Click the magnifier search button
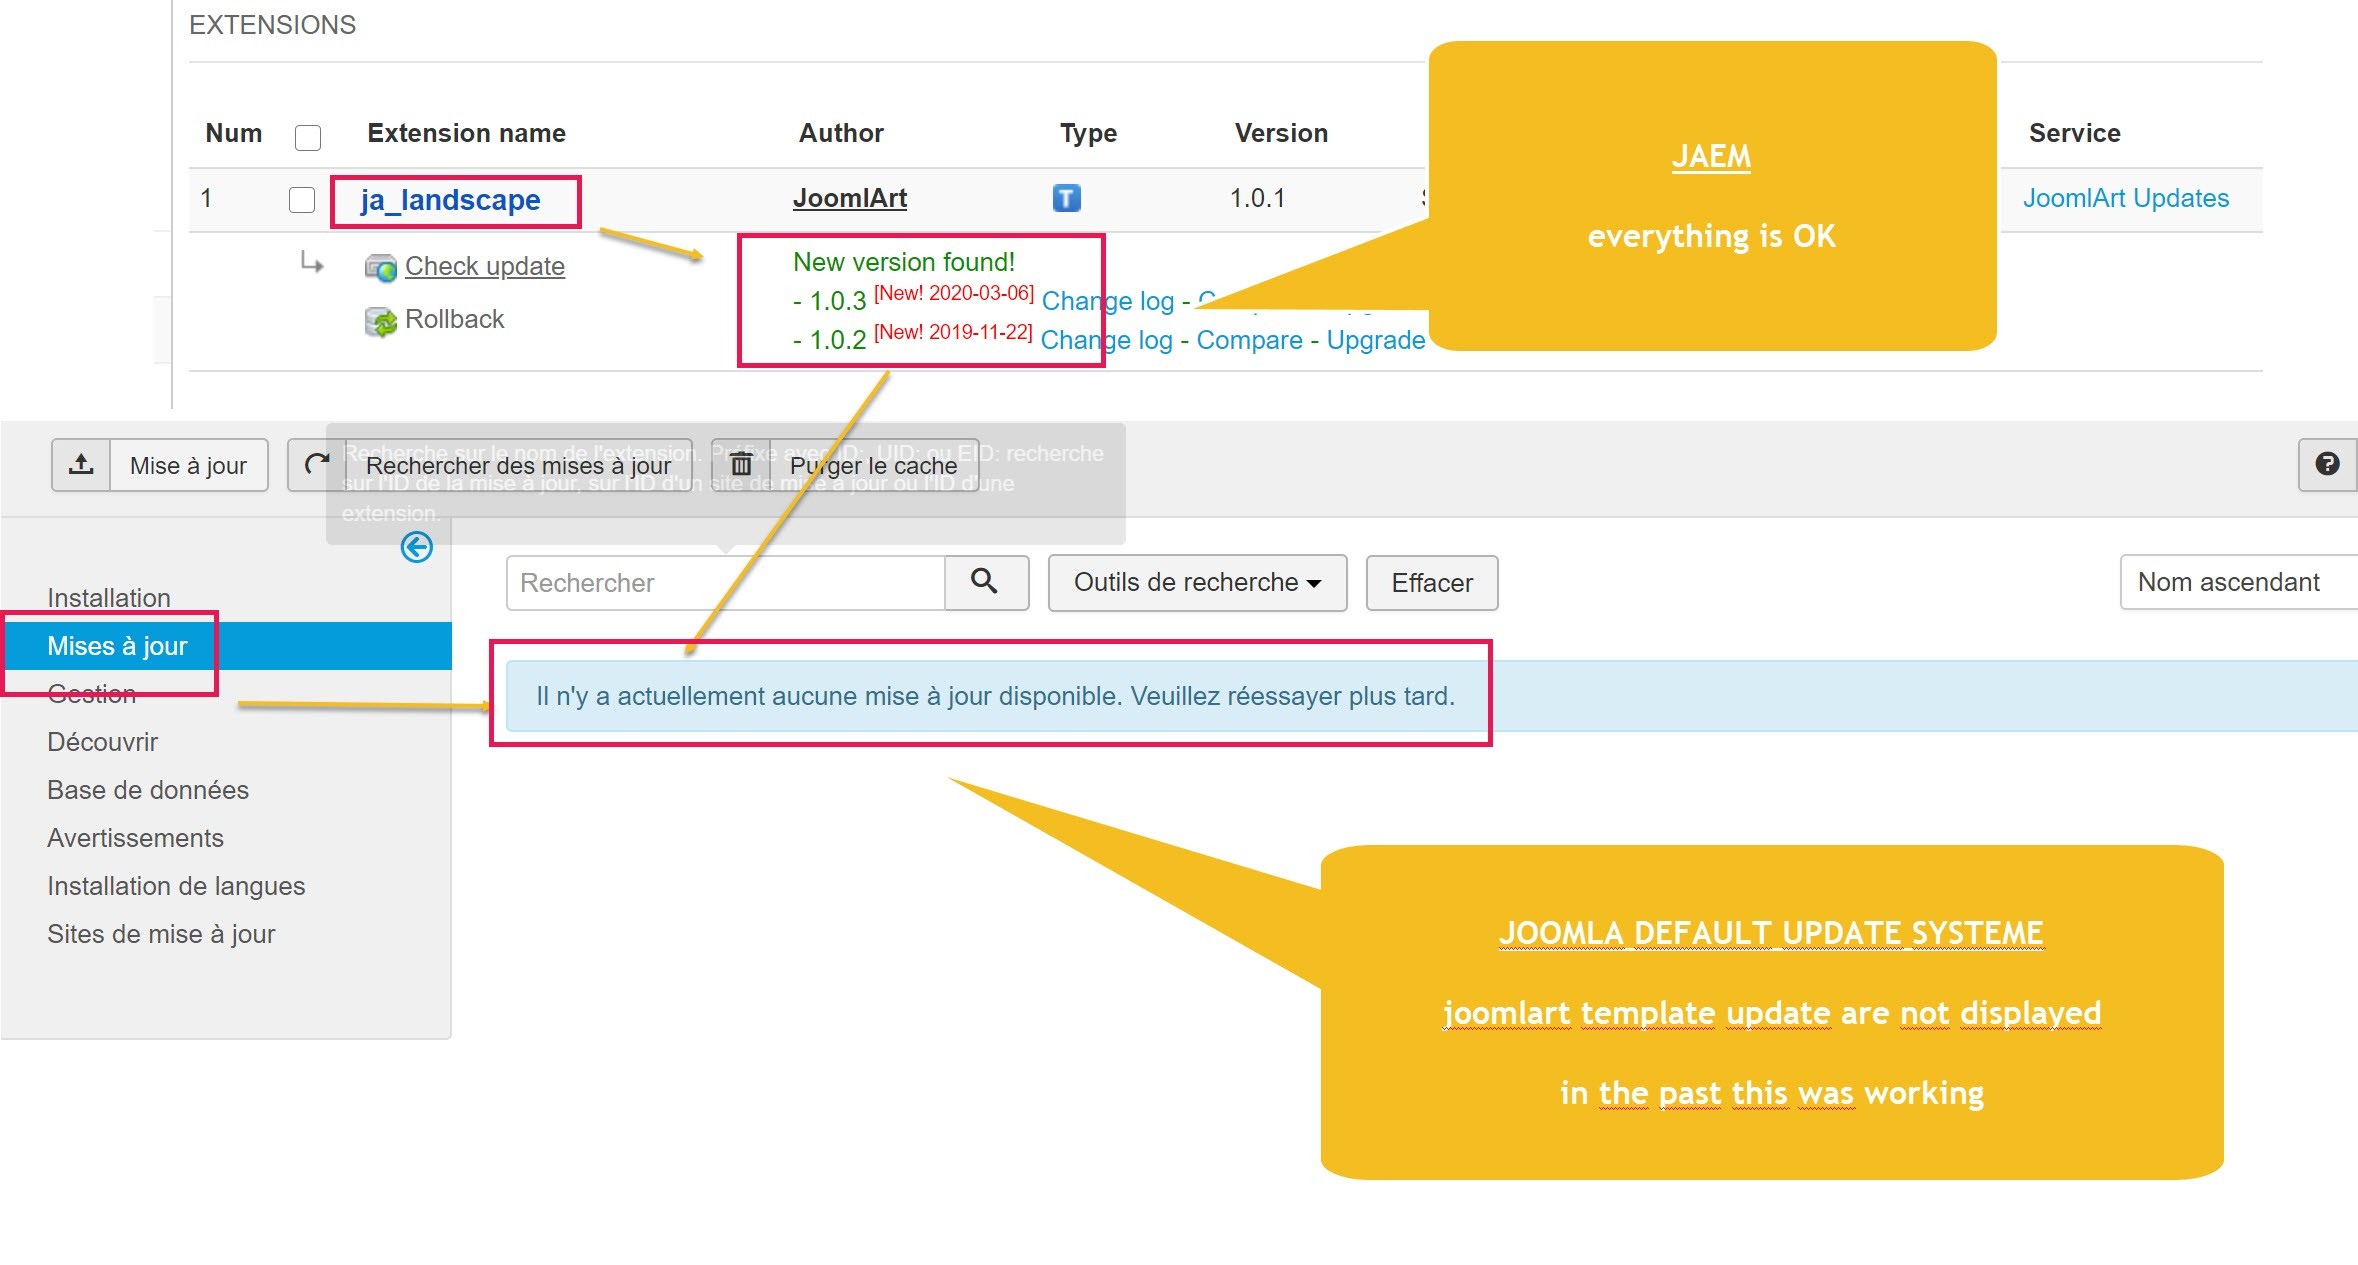2358x1265 pixels. (985, 582)
